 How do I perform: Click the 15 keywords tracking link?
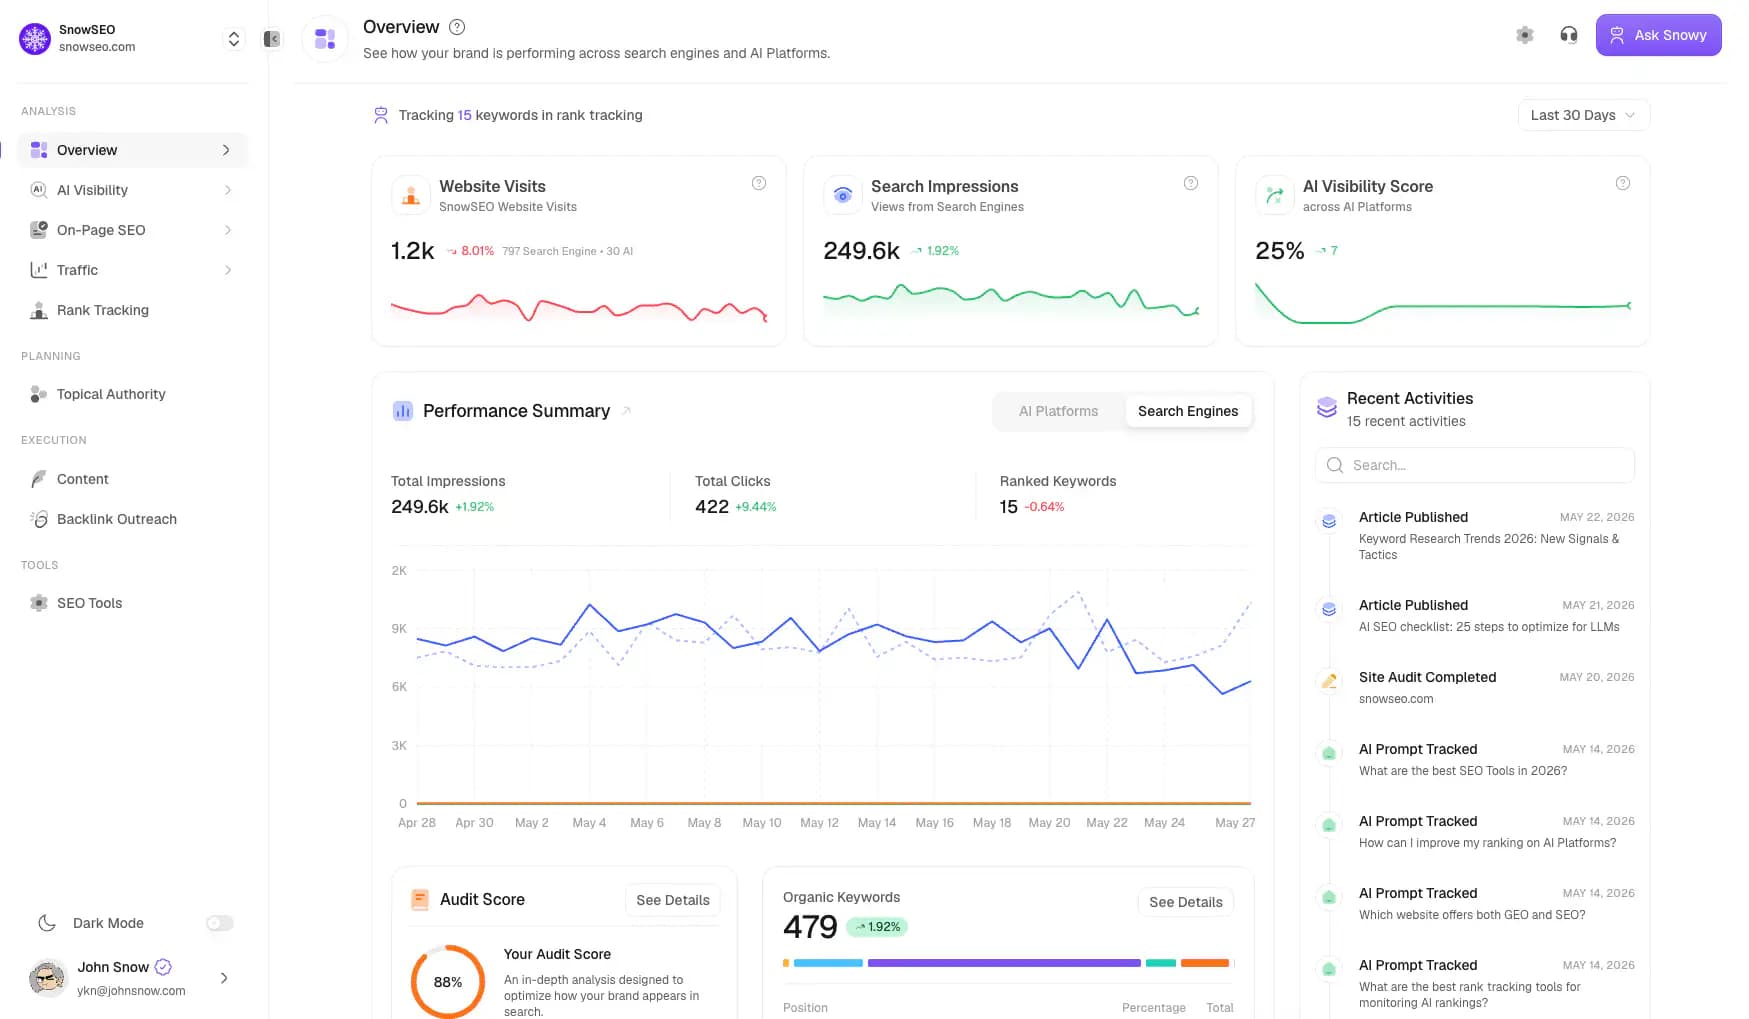464,115
